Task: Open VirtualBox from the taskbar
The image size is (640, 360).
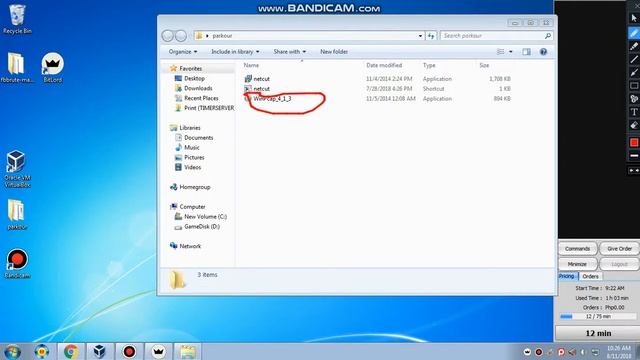Action: 99,351
